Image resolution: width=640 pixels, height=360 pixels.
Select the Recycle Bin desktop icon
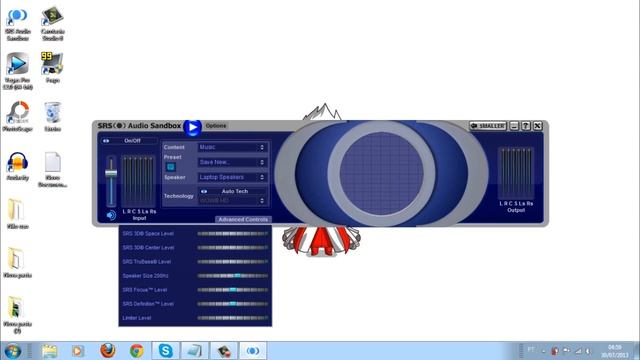click(x=53, y=117)
